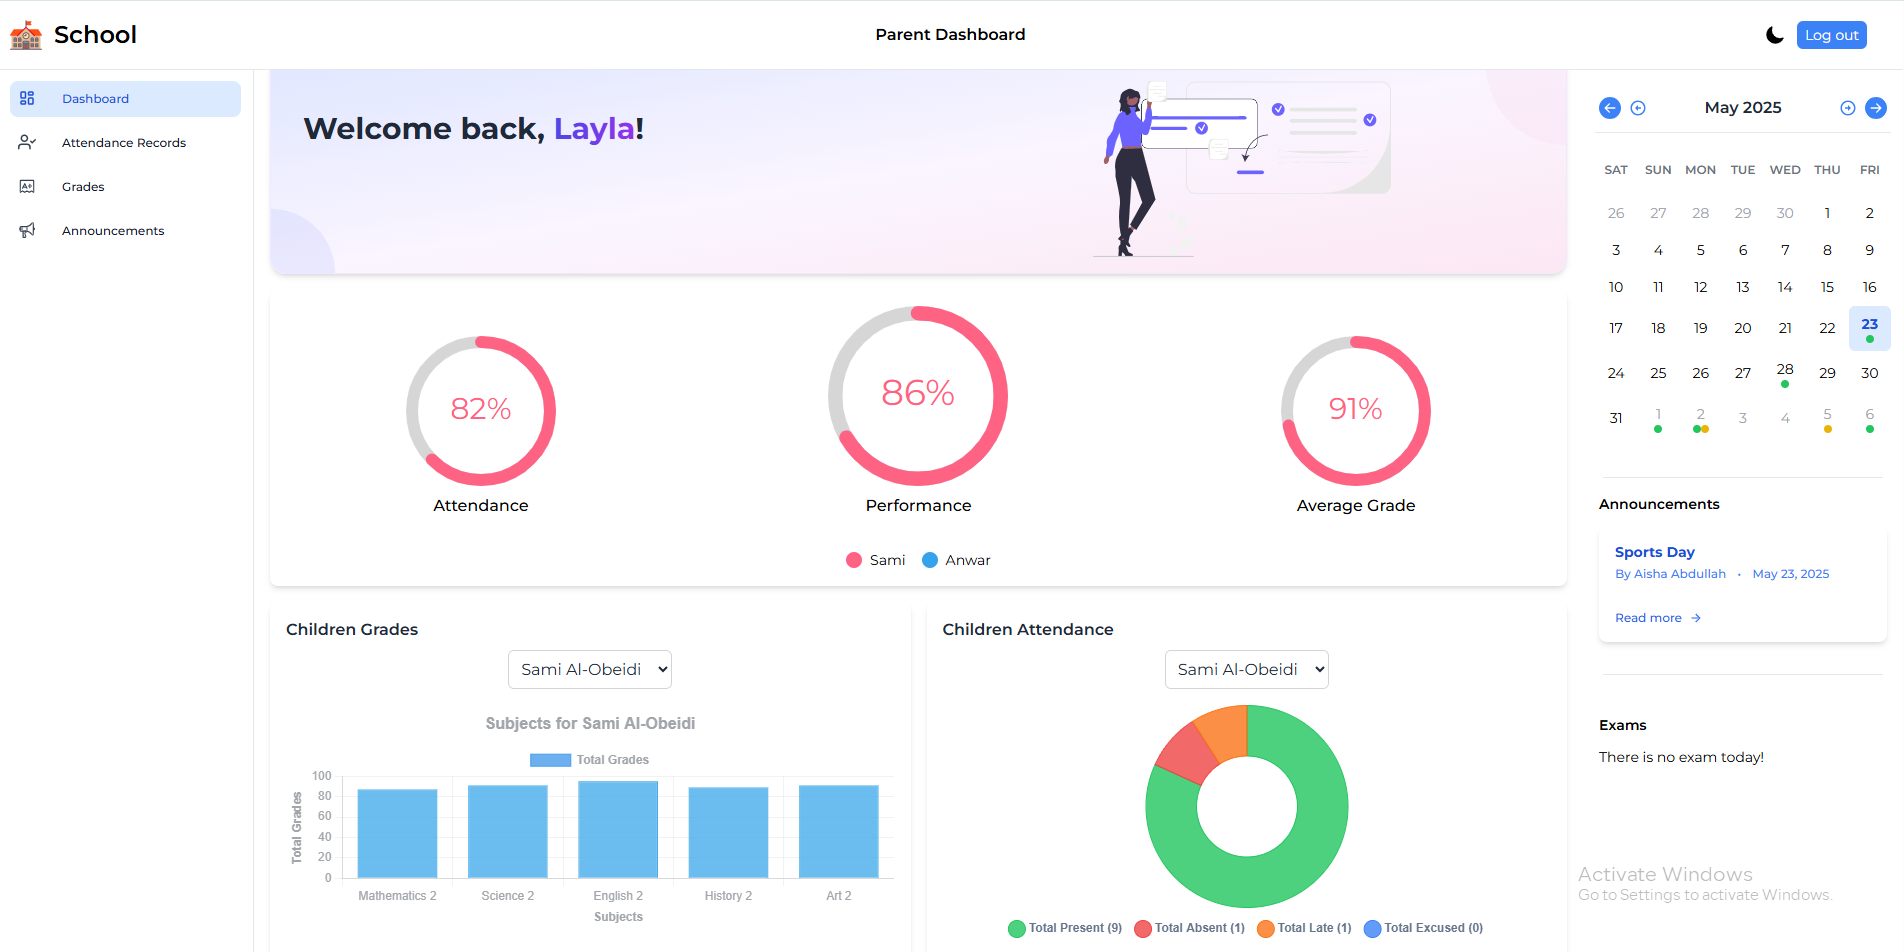
Task: Toggle dark mode moon icon
Action: pos(1775,35)
